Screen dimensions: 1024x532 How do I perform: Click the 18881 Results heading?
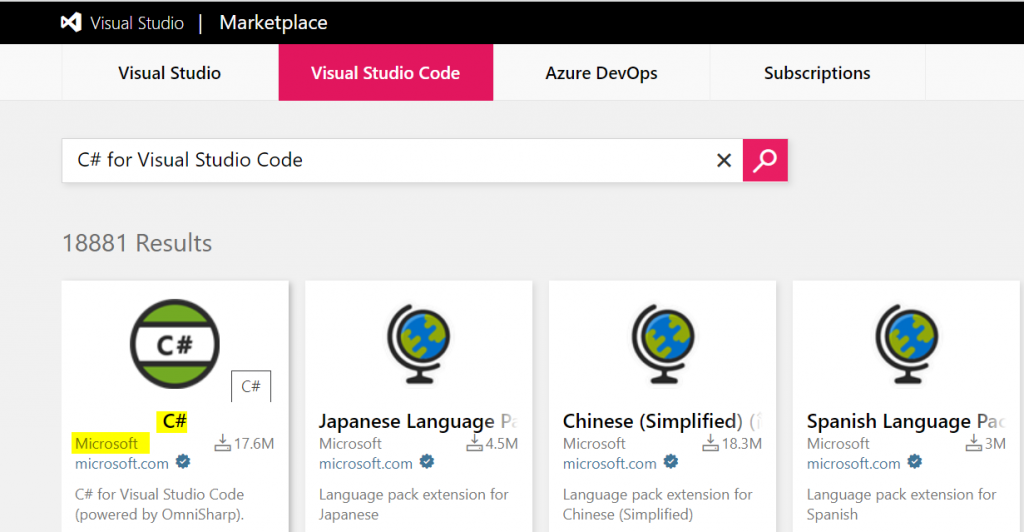pos(137,243)
